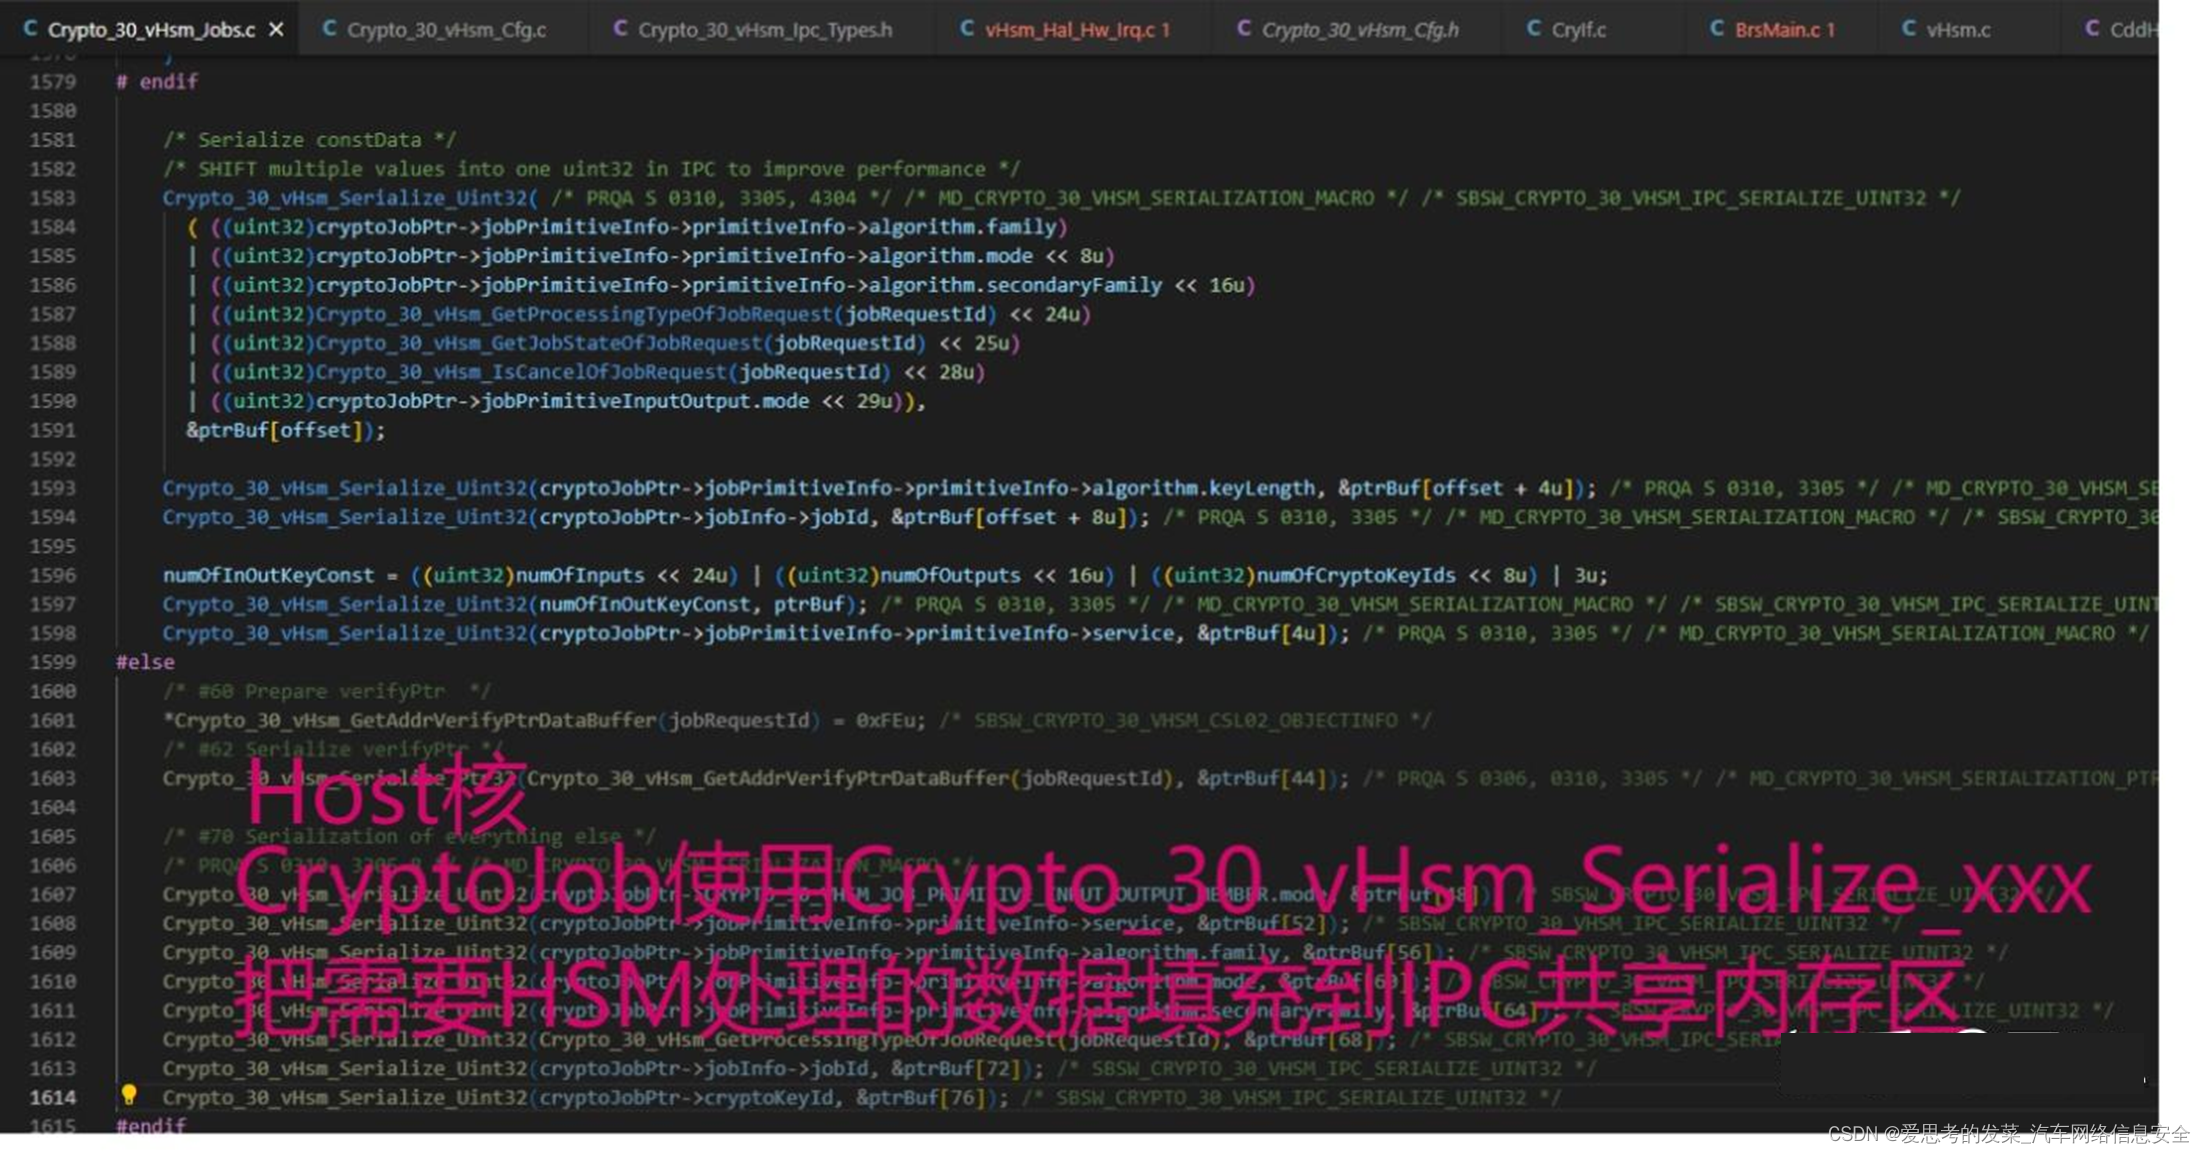
Task: Switch to the CryIf.c tab
Action: click(x=1578, y=30)
